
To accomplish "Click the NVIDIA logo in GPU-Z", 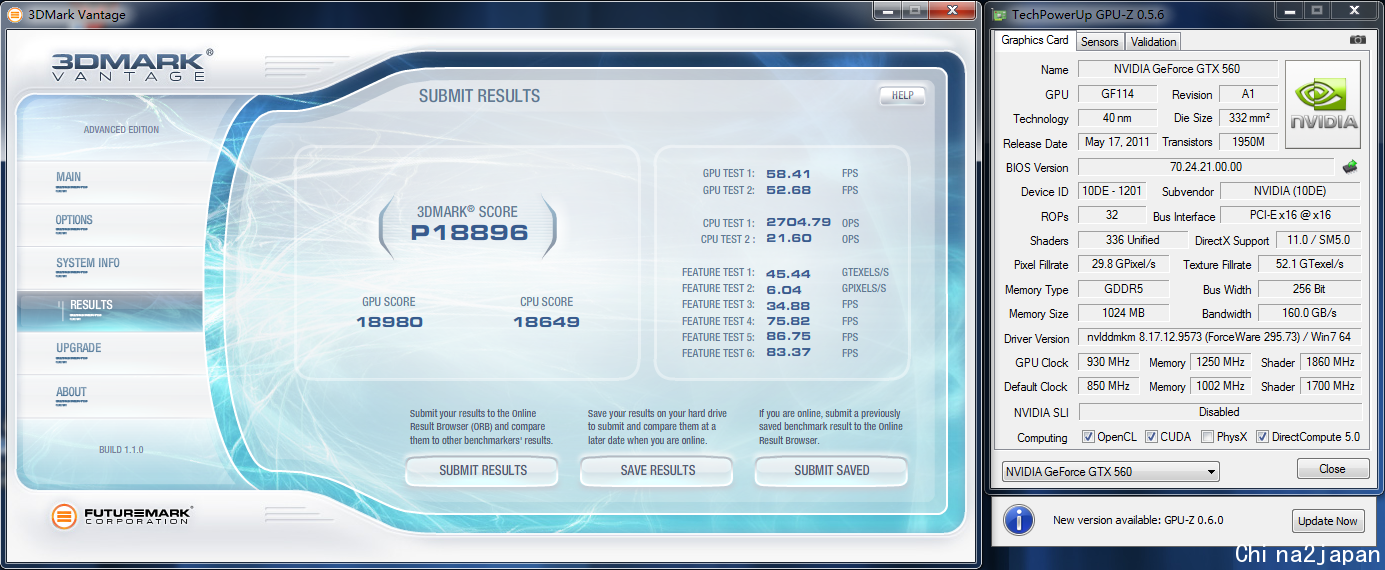I will point(1323,104).
